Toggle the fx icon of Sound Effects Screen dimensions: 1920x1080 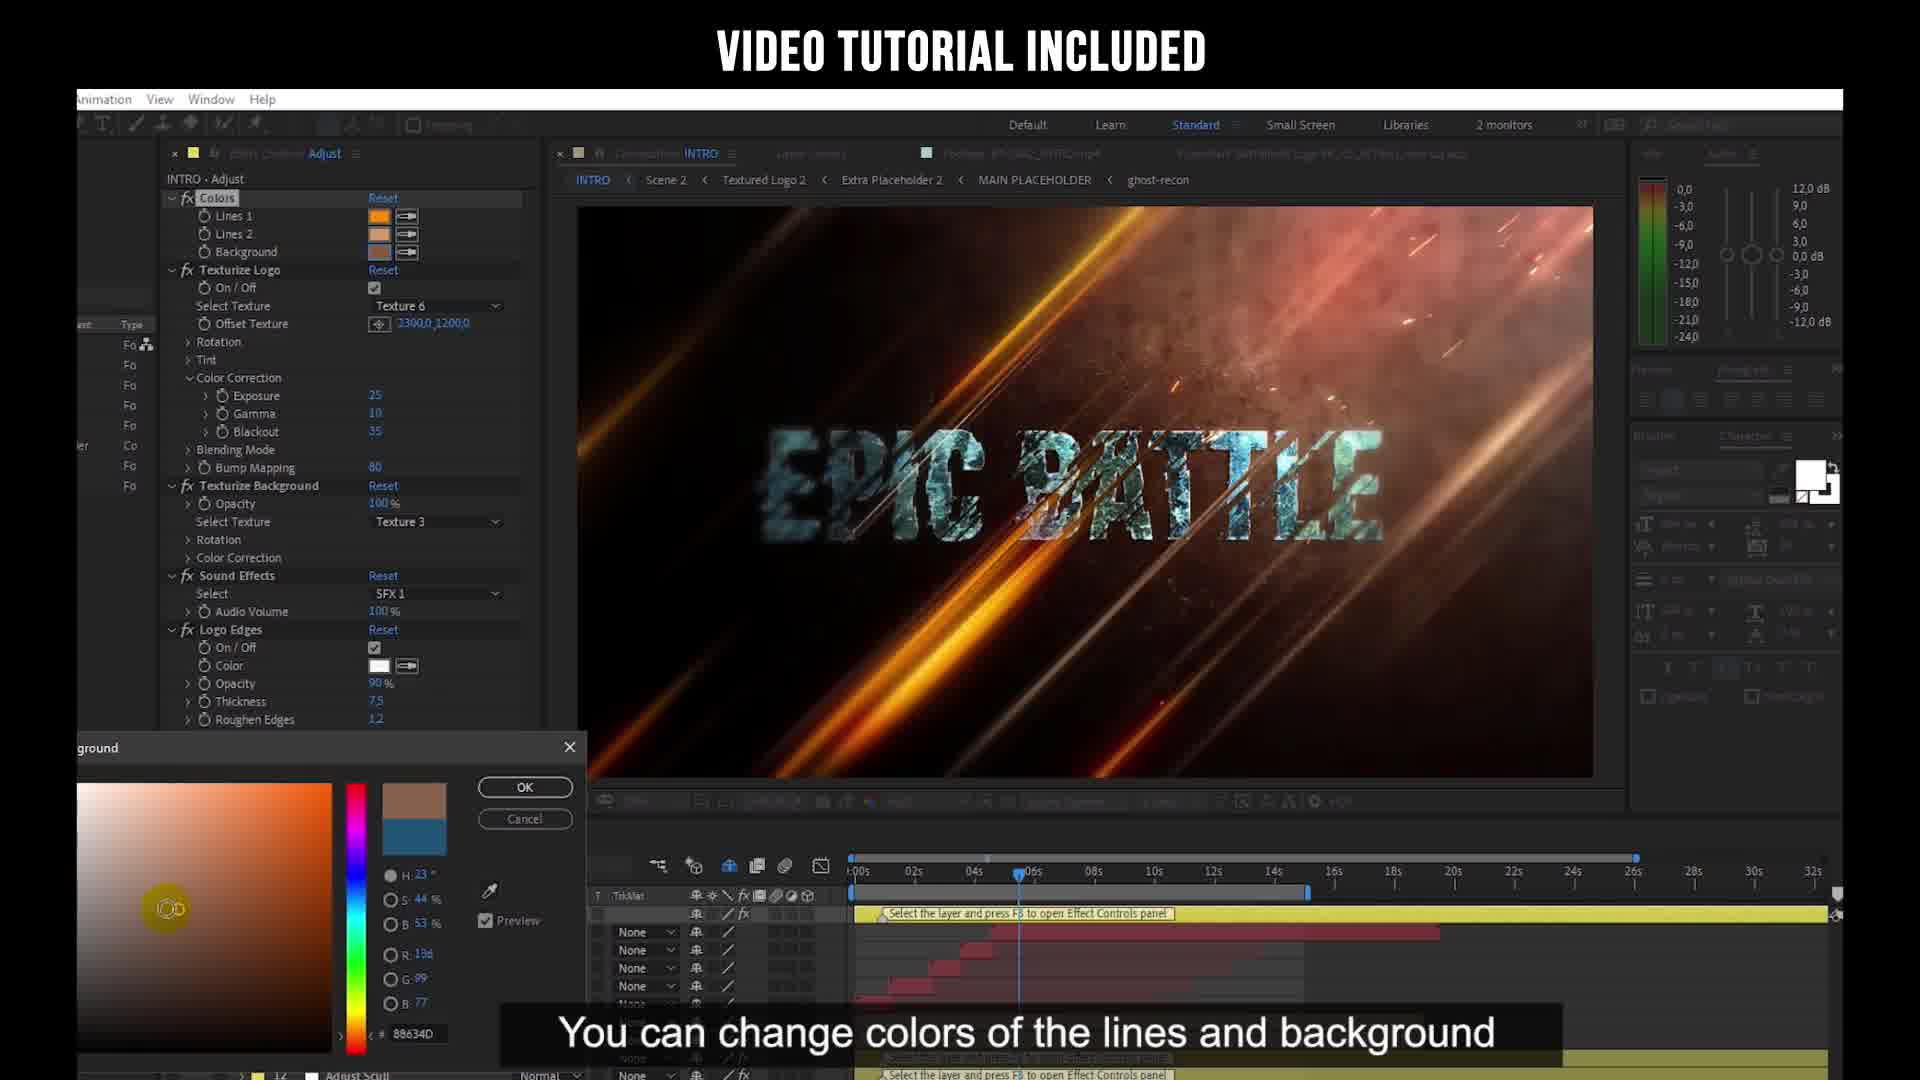[187, 576]
